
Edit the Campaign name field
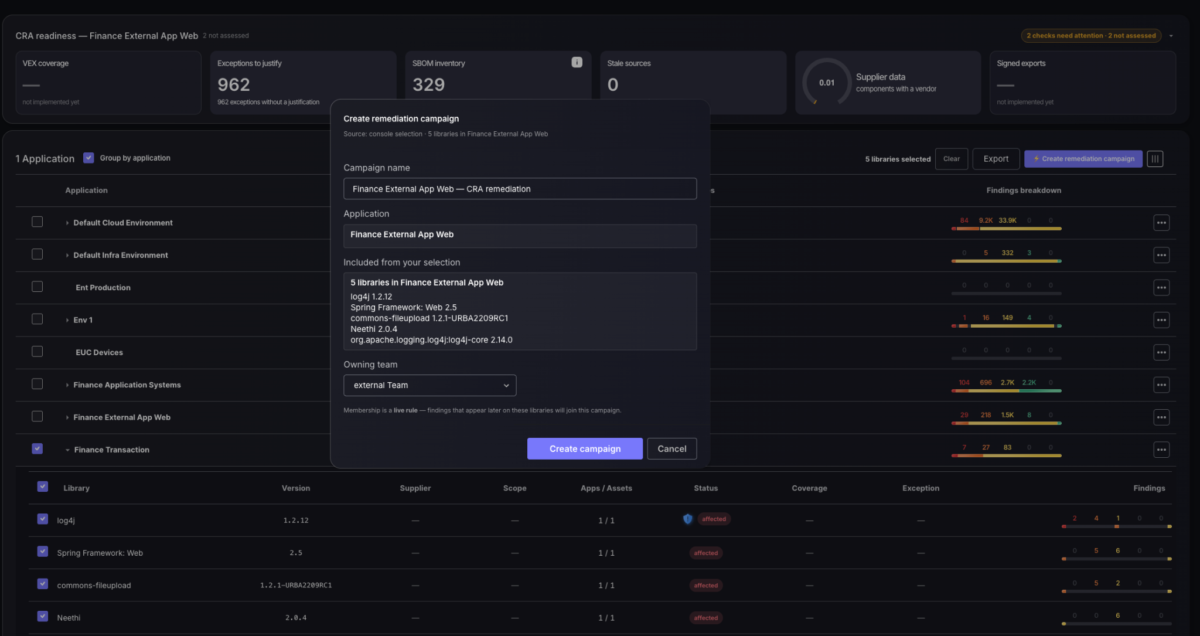point(520,188)
